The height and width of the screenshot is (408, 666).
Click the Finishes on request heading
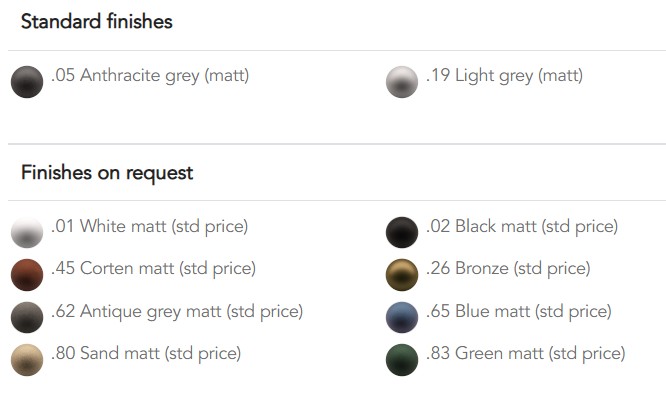107,173
